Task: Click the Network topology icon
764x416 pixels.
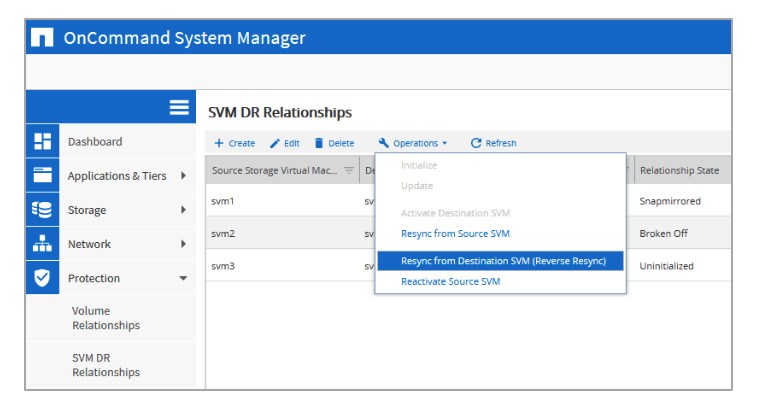Action: click(42, 244)
